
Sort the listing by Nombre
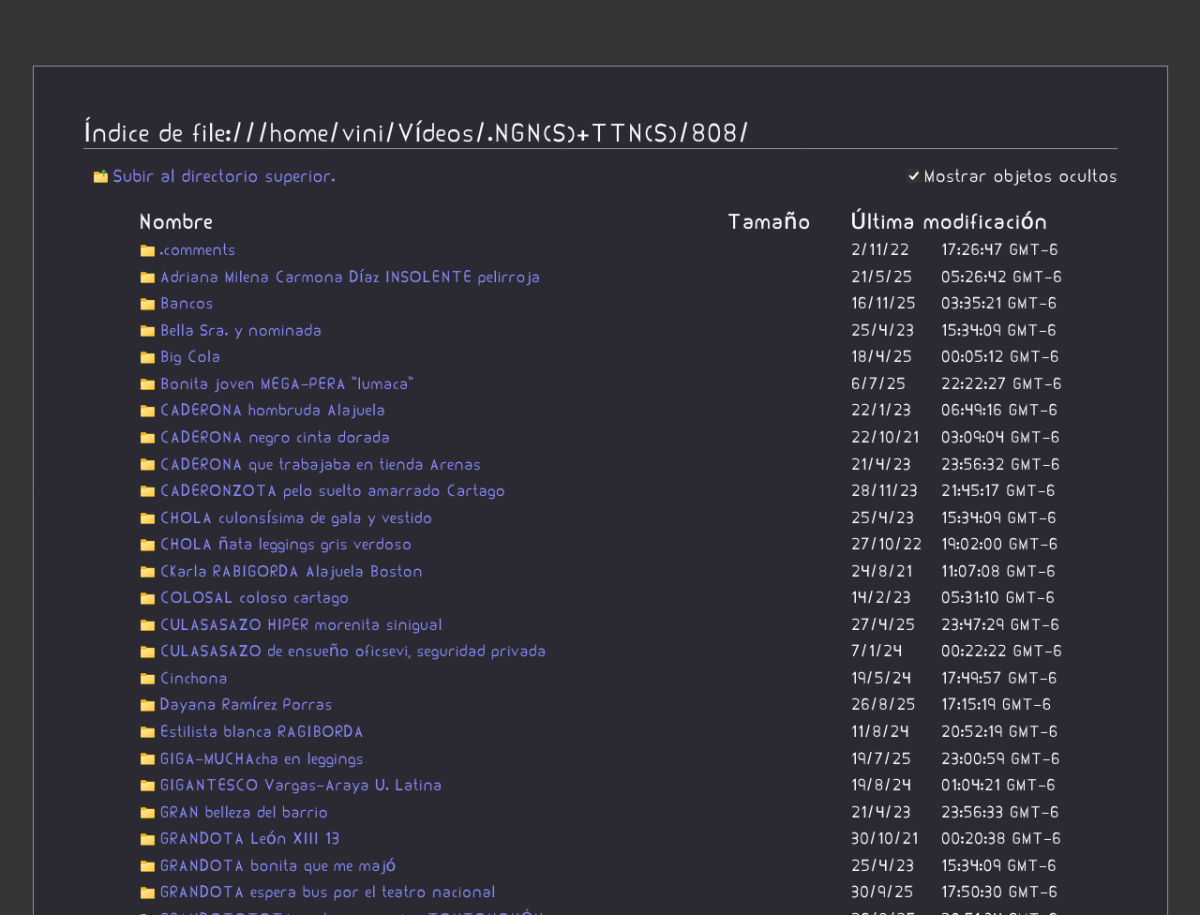tap(176, 221)
